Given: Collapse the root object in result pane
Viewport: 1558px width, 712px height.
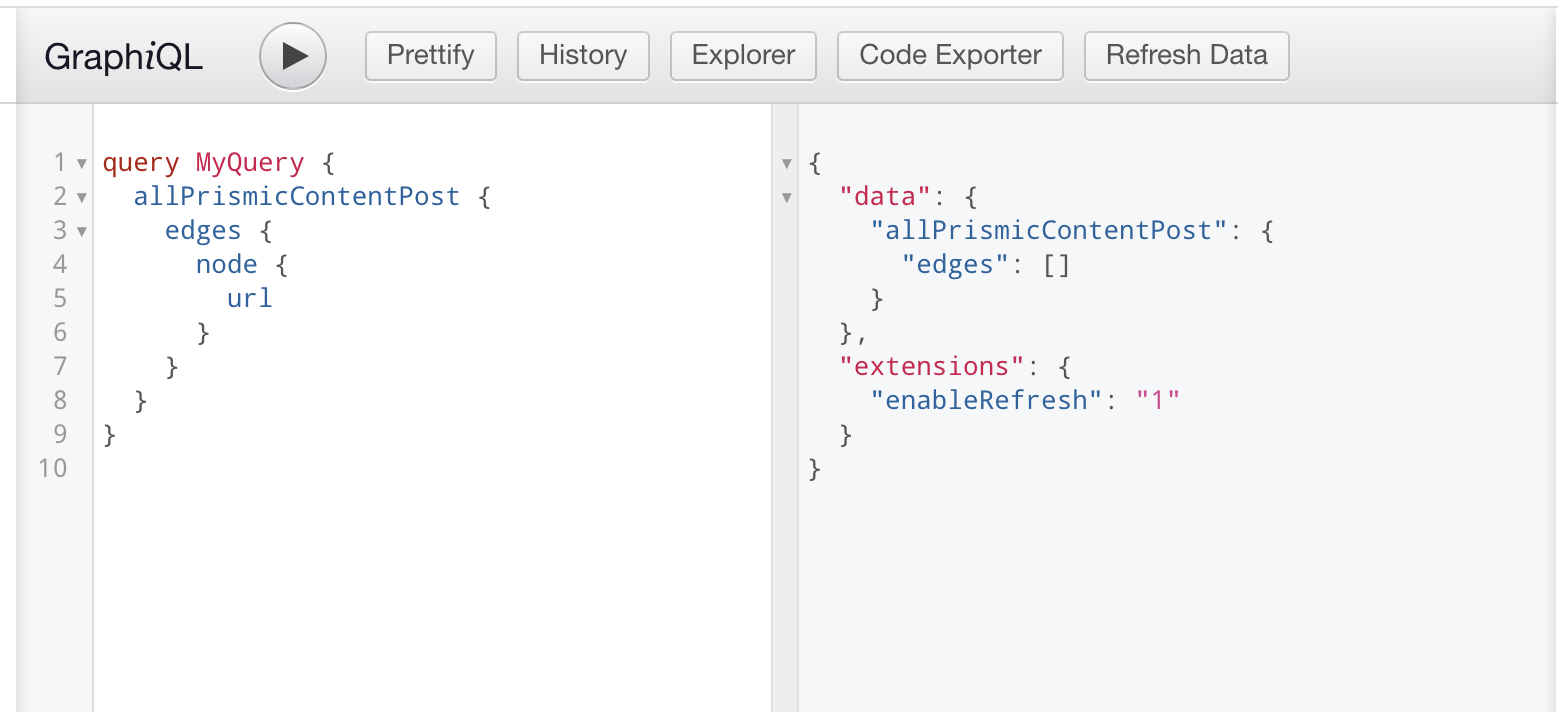Looking at the screenshot, I should pyautogui.click(x=787, y=163).
